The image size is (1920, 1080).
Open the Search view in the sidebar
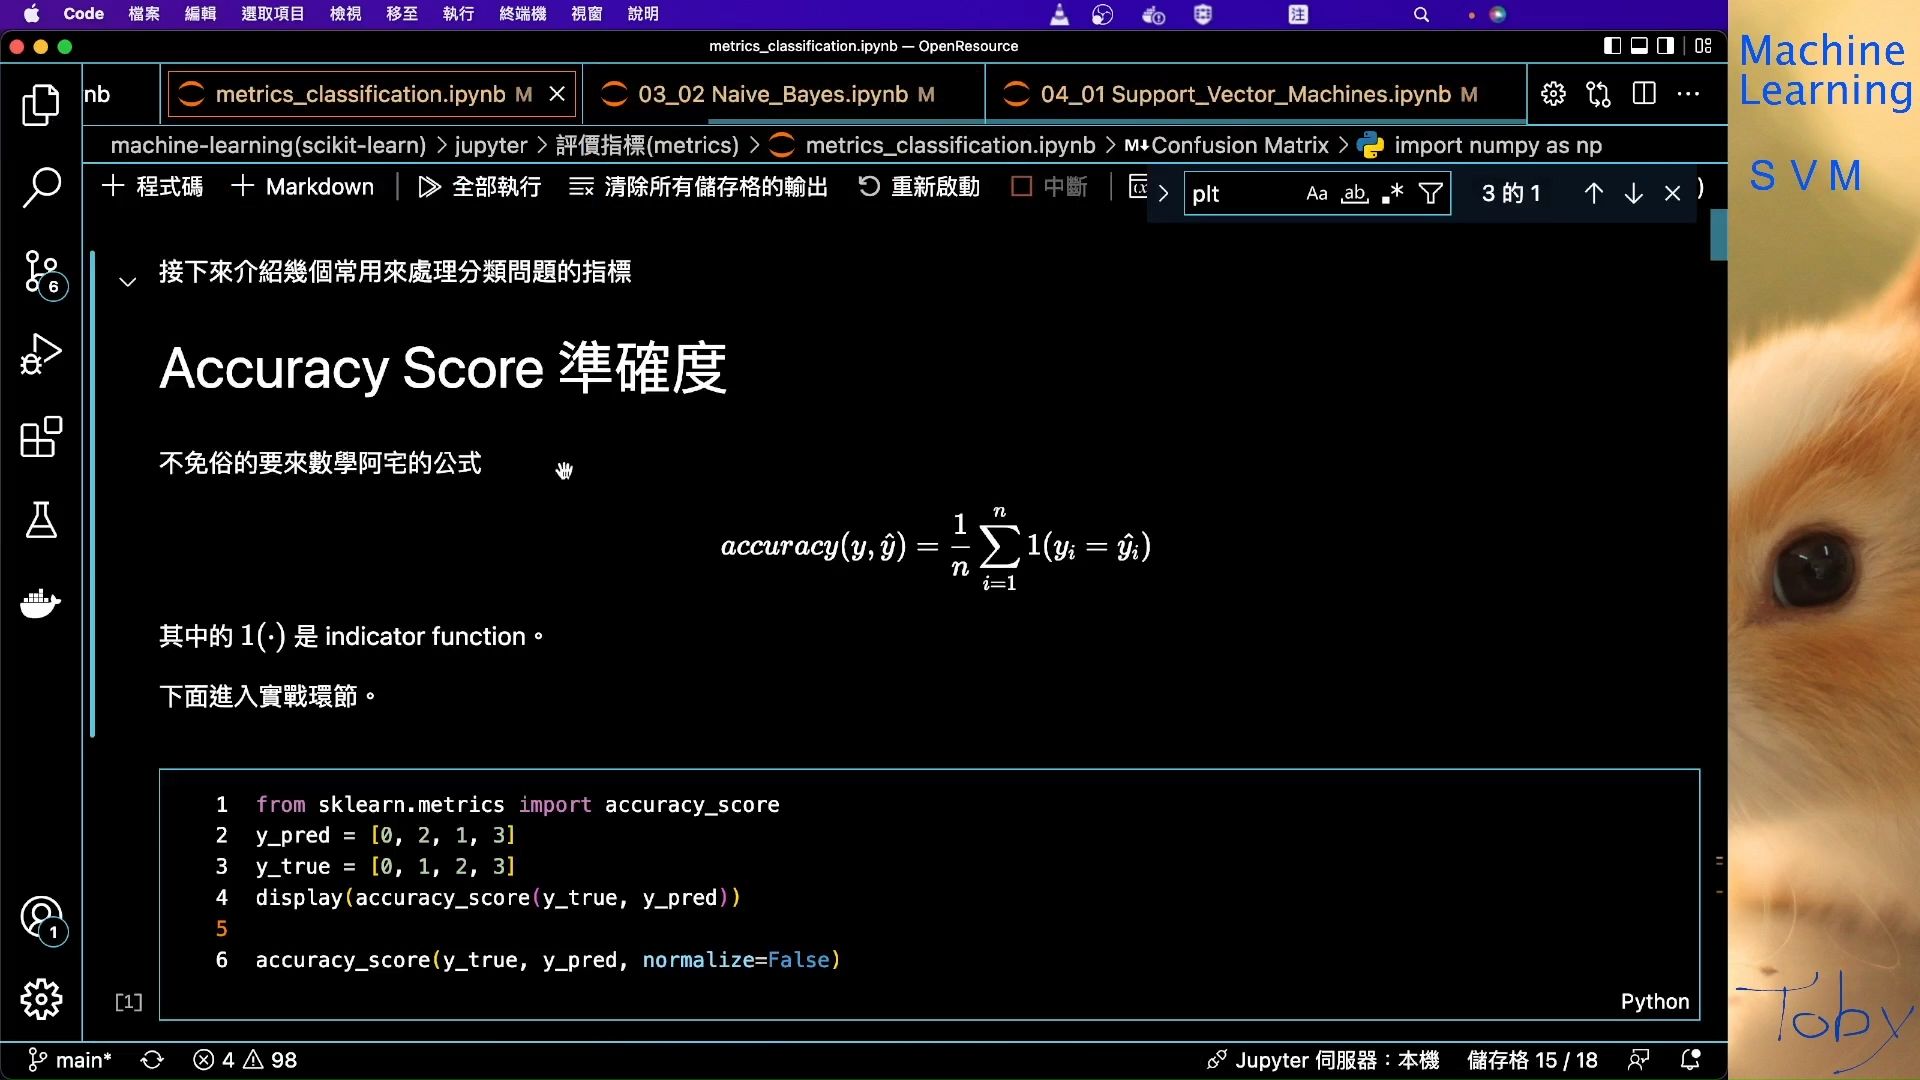point(41,187)
